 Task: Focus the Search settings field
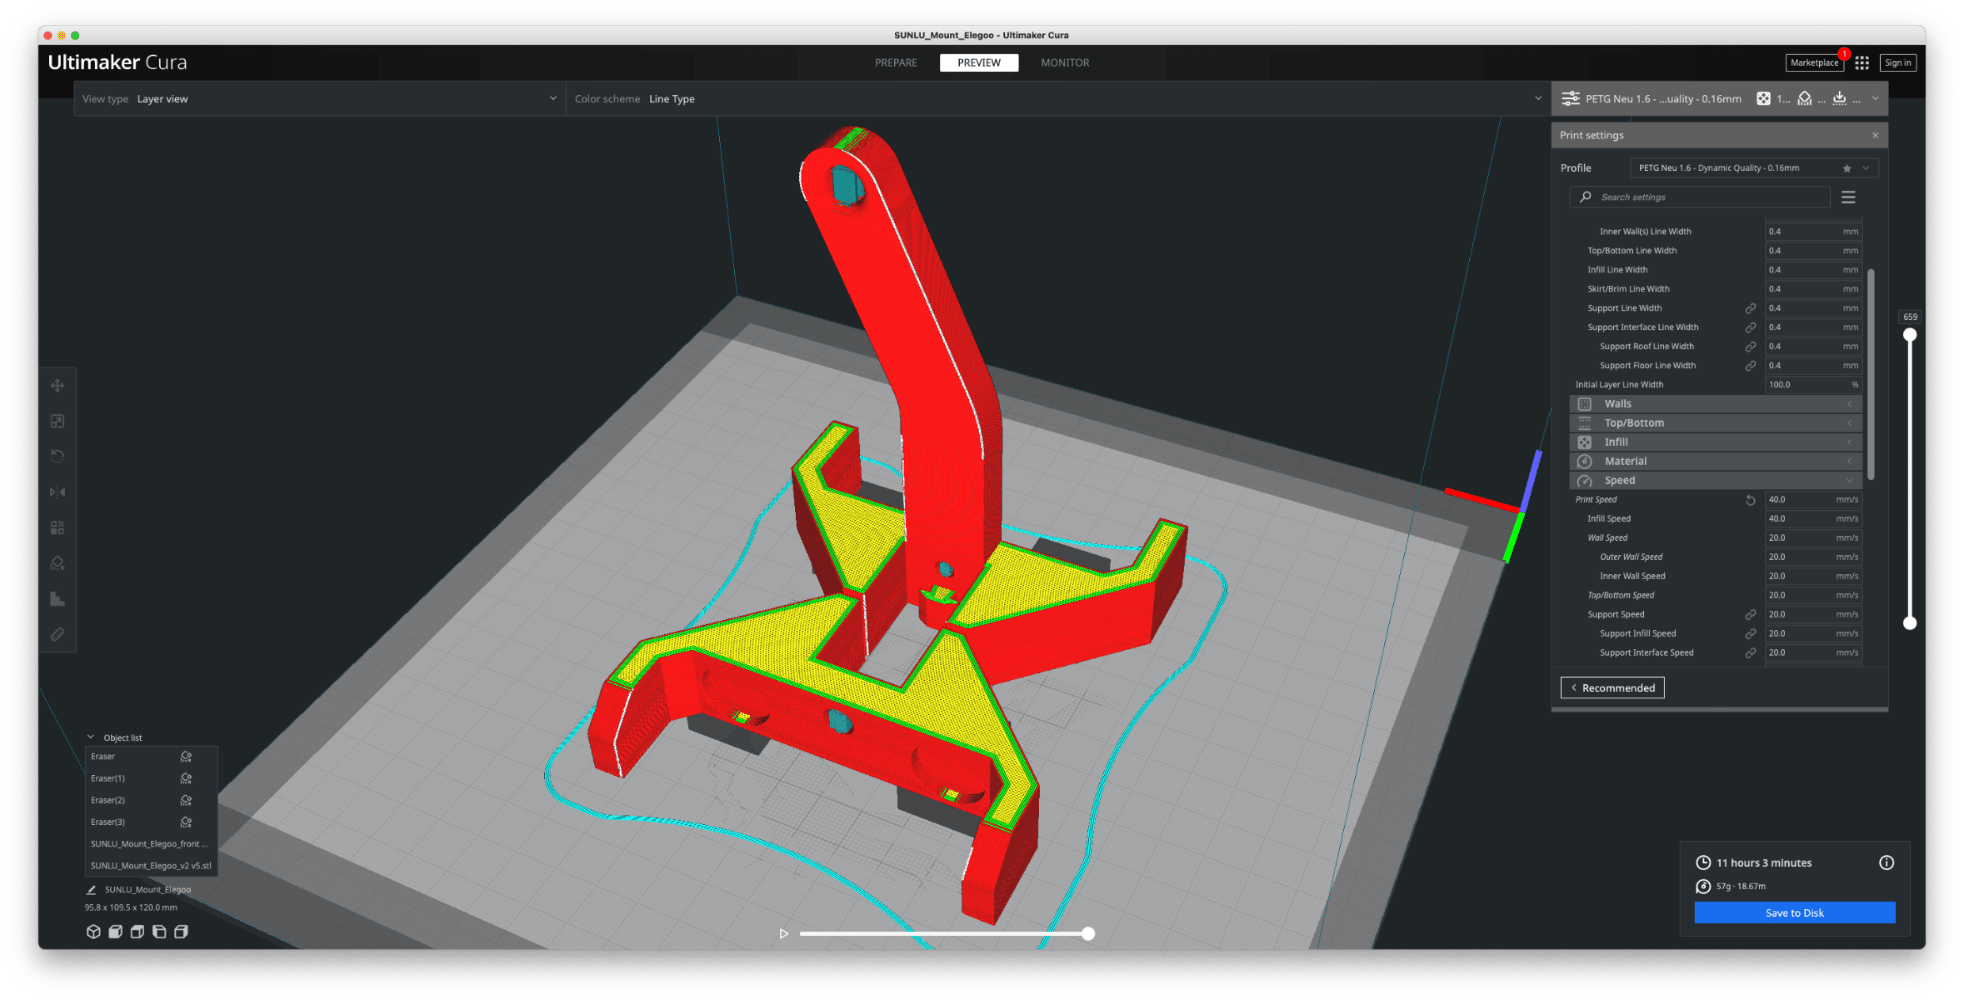pyautogui.click(x=1700, y=198)
